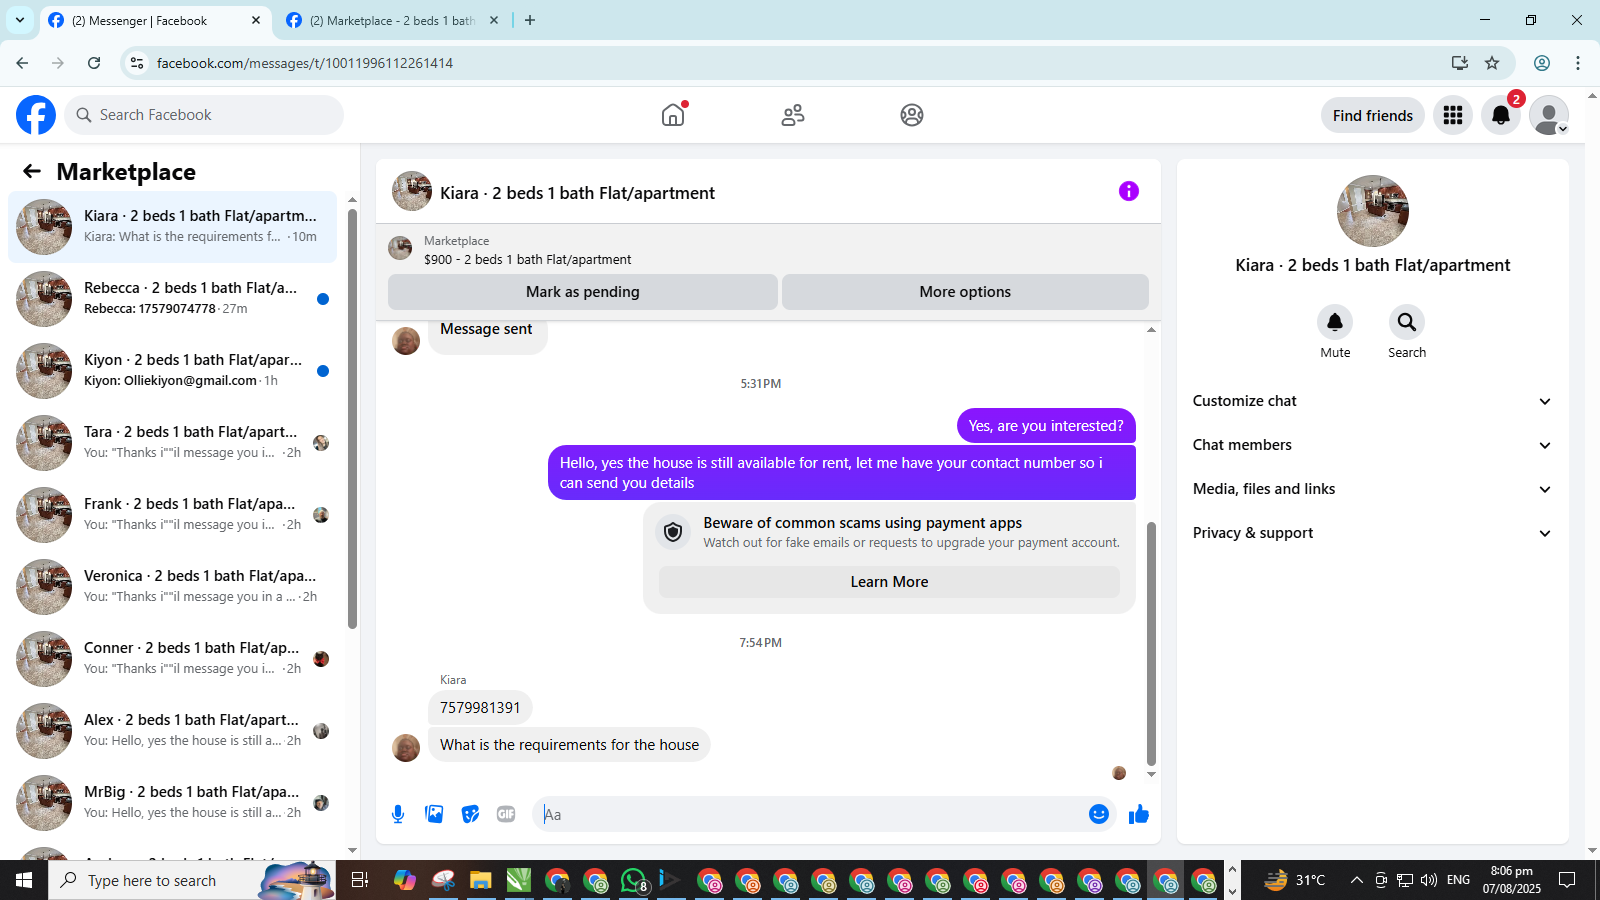Open MrBig's conversation in the list
The image size is (1600, 900).
click(173, 802)
